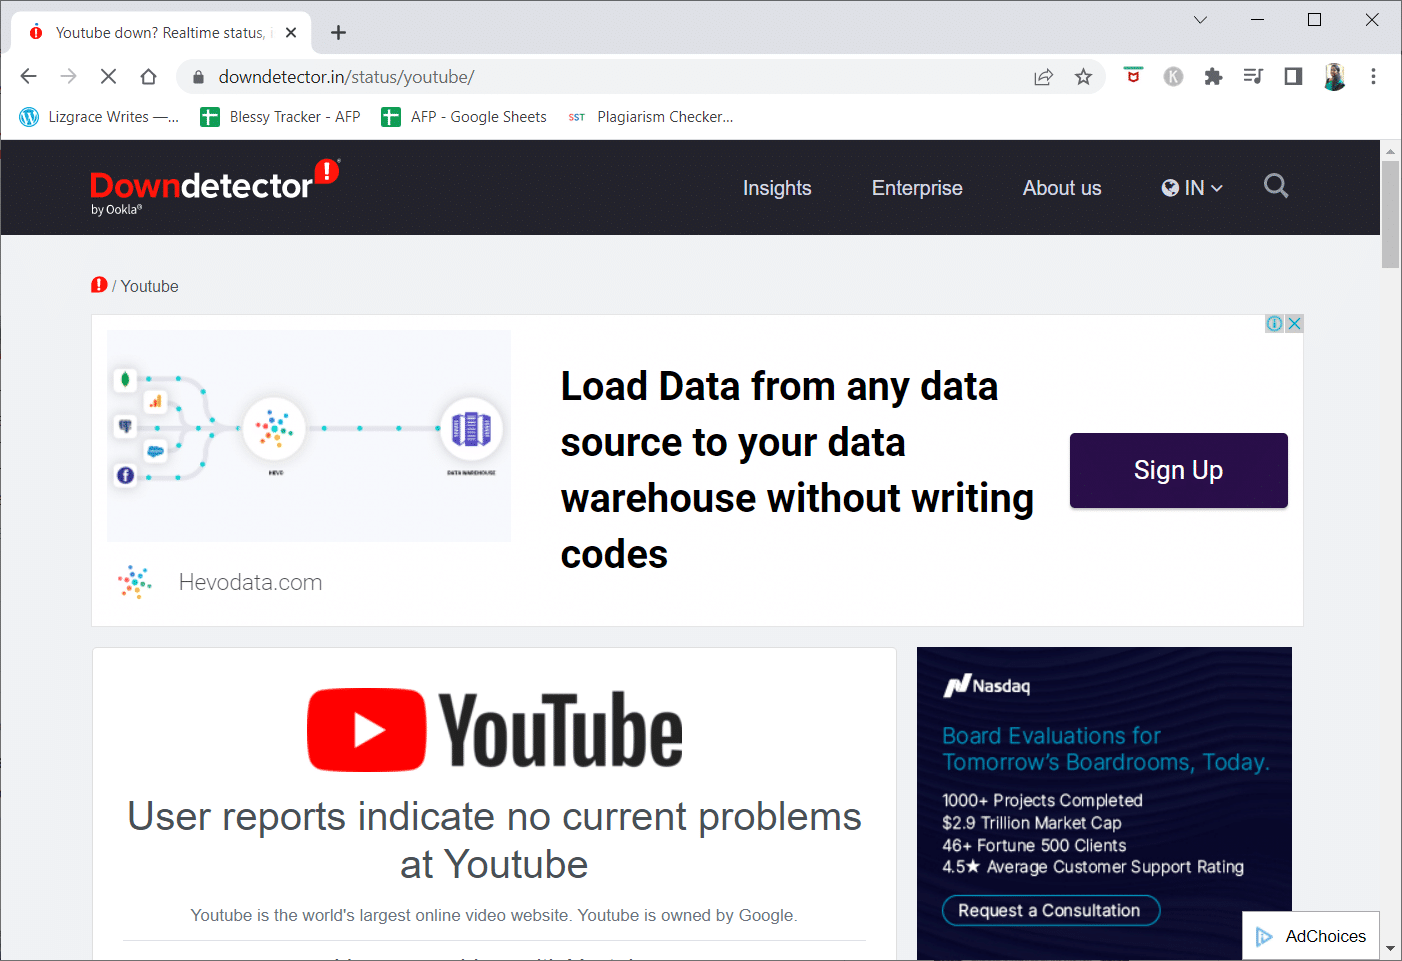Open the red shield extension icon

pos(1133,76)
